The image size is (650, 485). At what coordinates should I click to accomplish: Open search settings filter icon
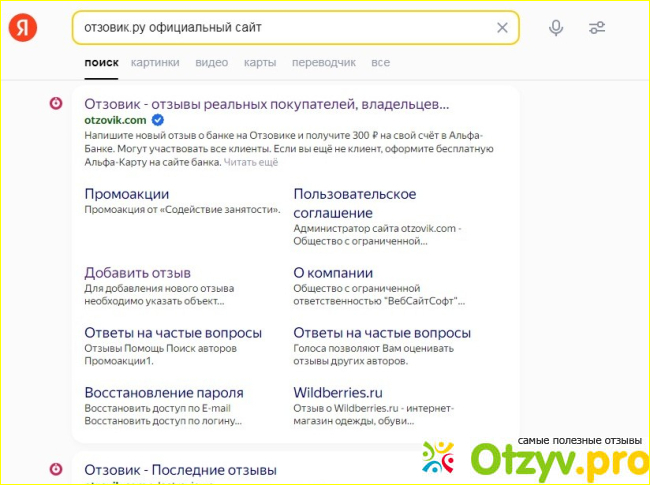click(597, 28)
